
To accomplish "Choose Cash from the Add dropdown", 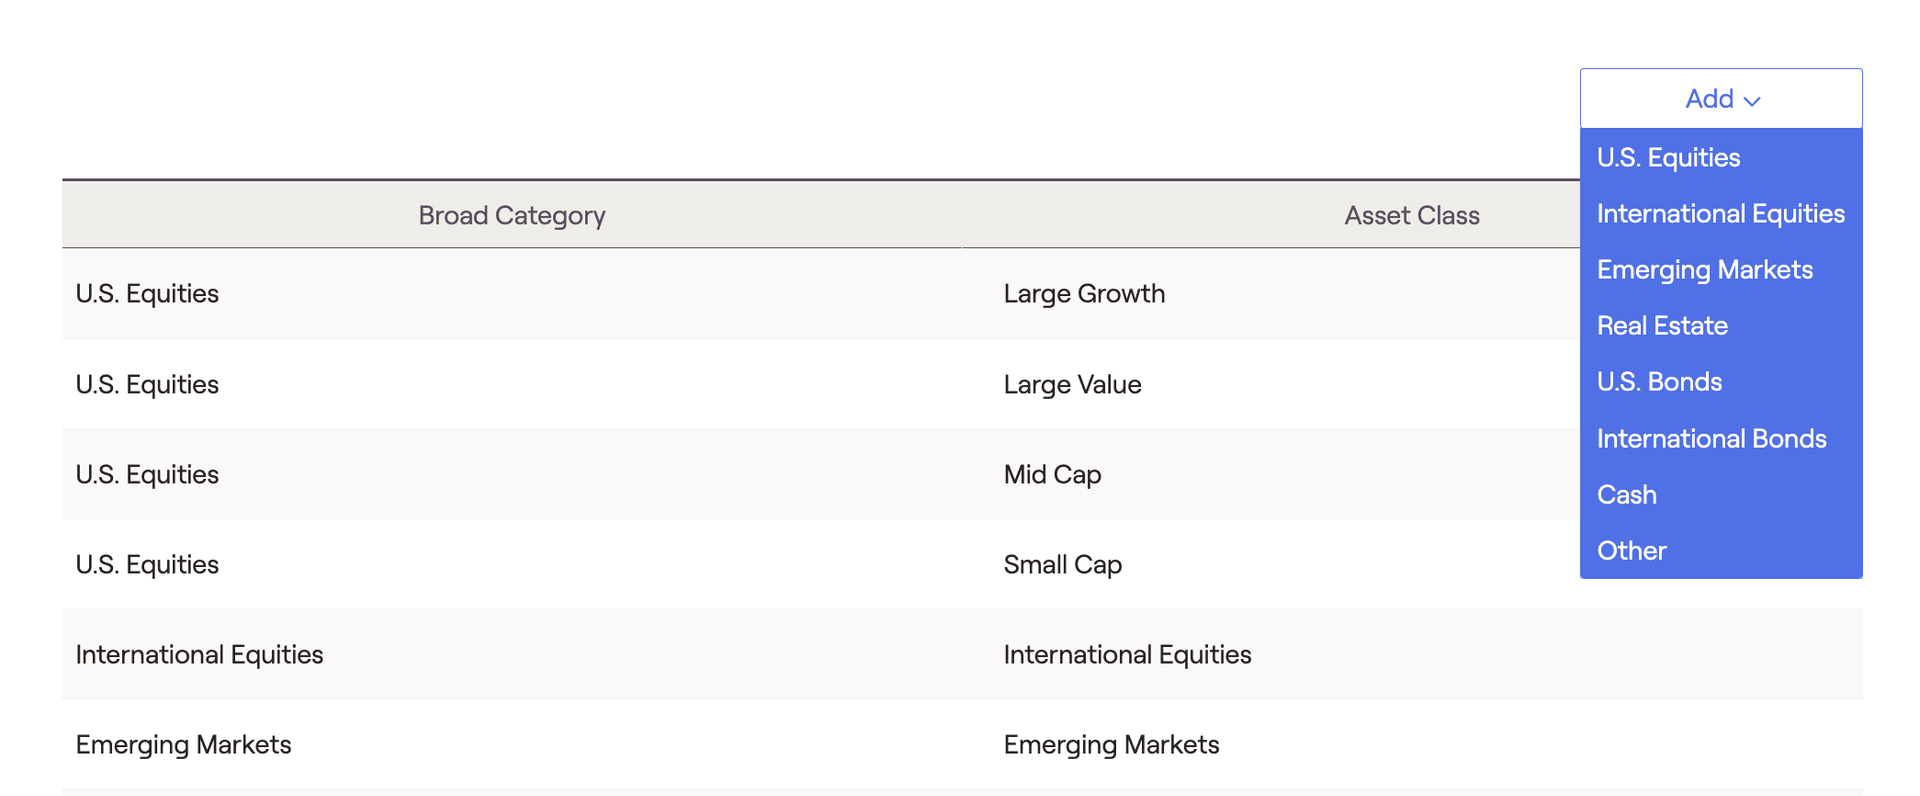I will click(1721, 494).
